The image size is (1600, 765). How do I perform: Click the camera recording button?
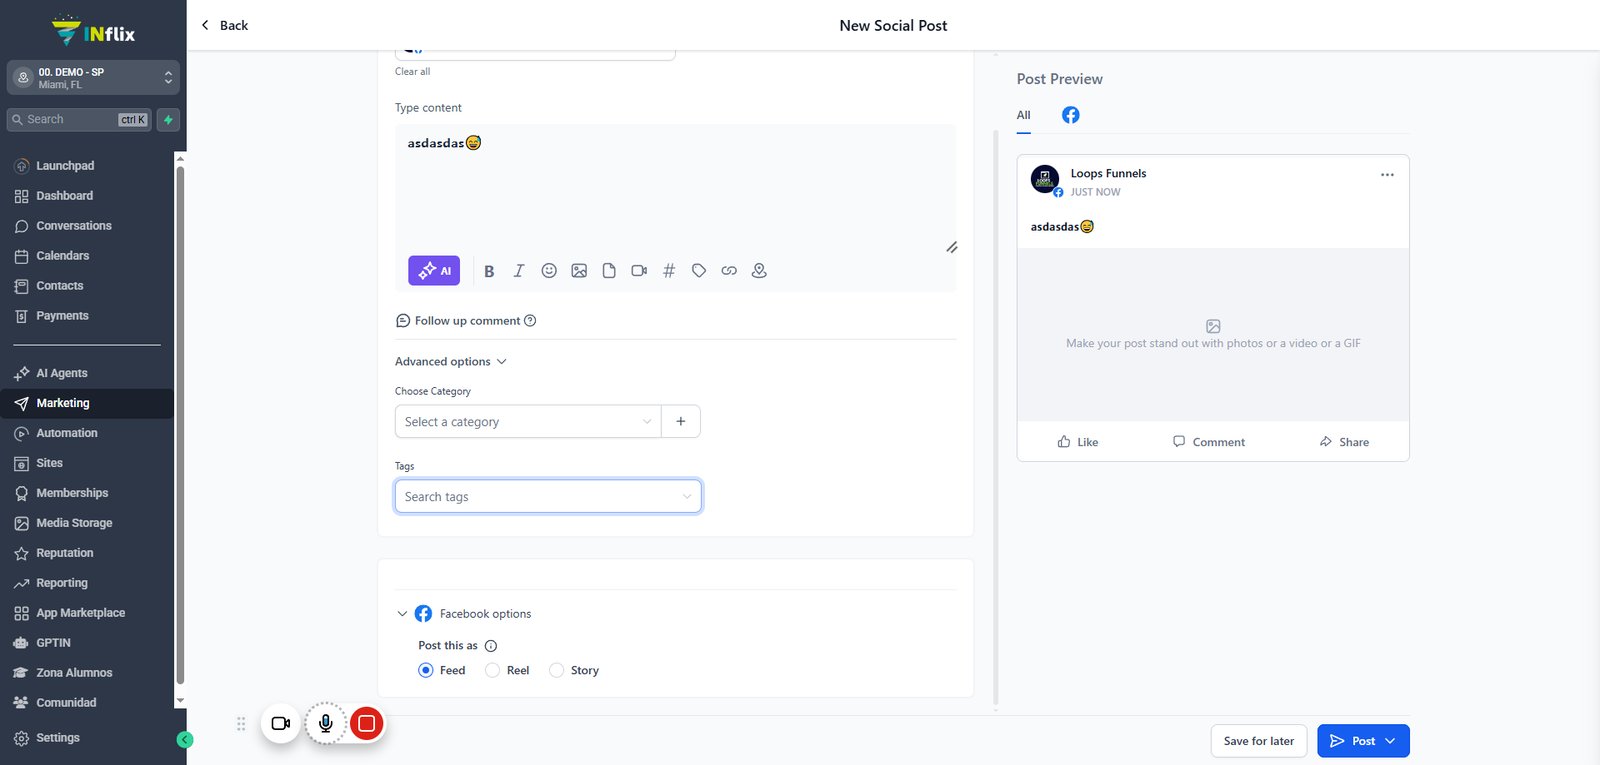coord(281,723)
